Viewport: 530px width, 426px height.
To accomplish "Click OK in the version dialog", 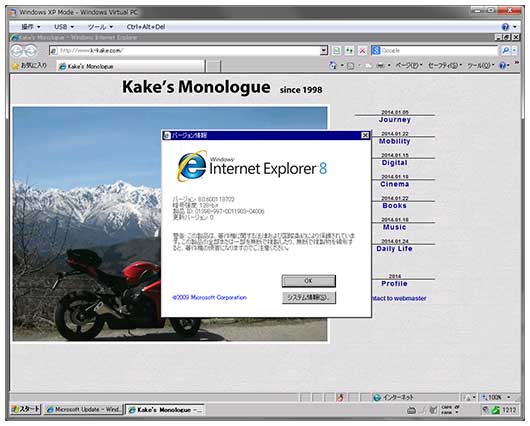I will (309, 281).
